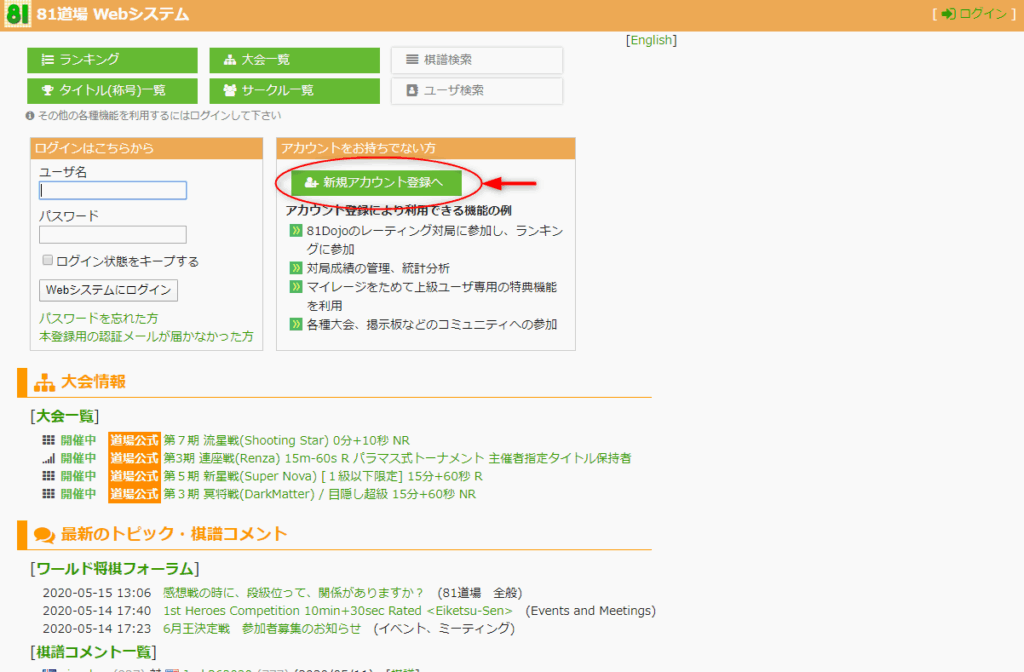
Task: Open 第5期 新星戦(Super Nova) tournament
Action: pyautogui.click(x=323, y=476)
